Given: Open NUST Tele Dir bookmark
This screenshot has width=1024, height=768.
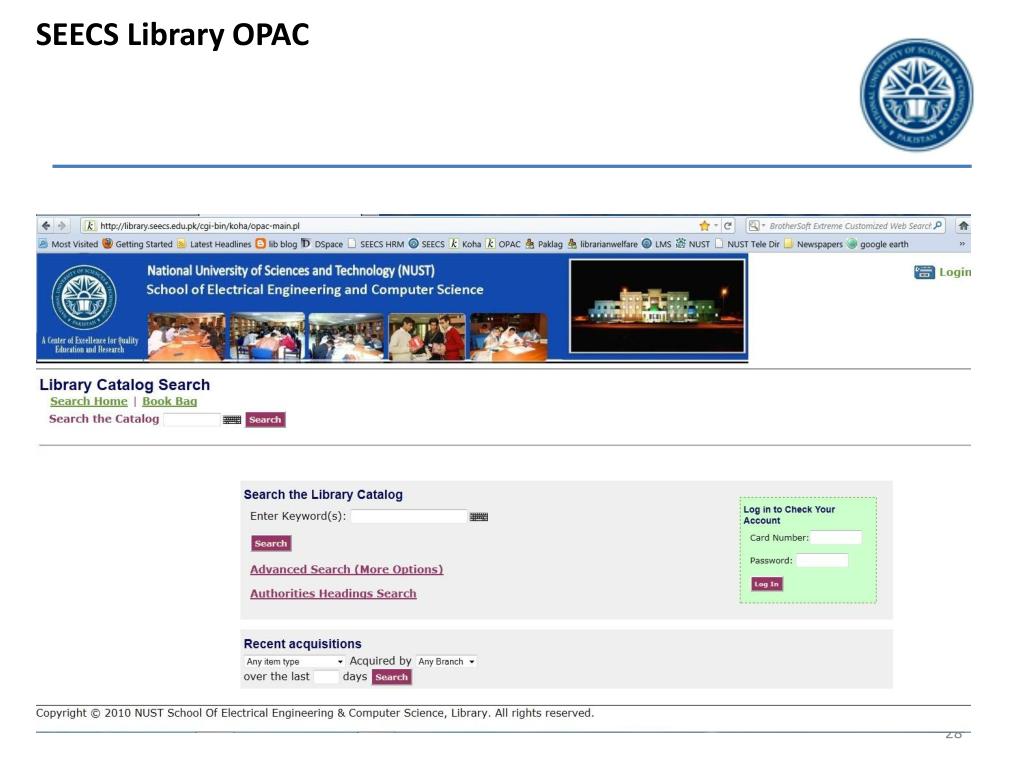Looking at the screenshot, I should (x=747, y=244).
